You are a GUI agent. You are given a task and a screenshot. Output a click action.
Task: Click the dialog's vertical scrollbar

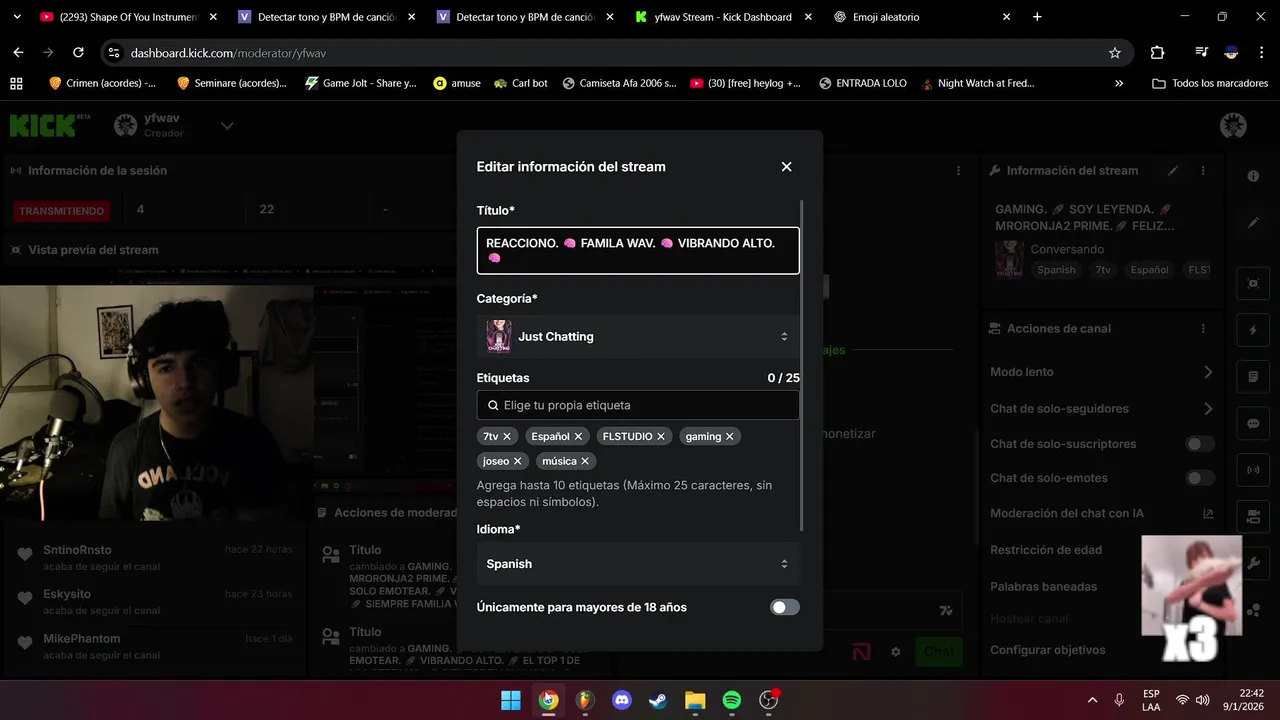pyautogui.click(x=802, y=365)
